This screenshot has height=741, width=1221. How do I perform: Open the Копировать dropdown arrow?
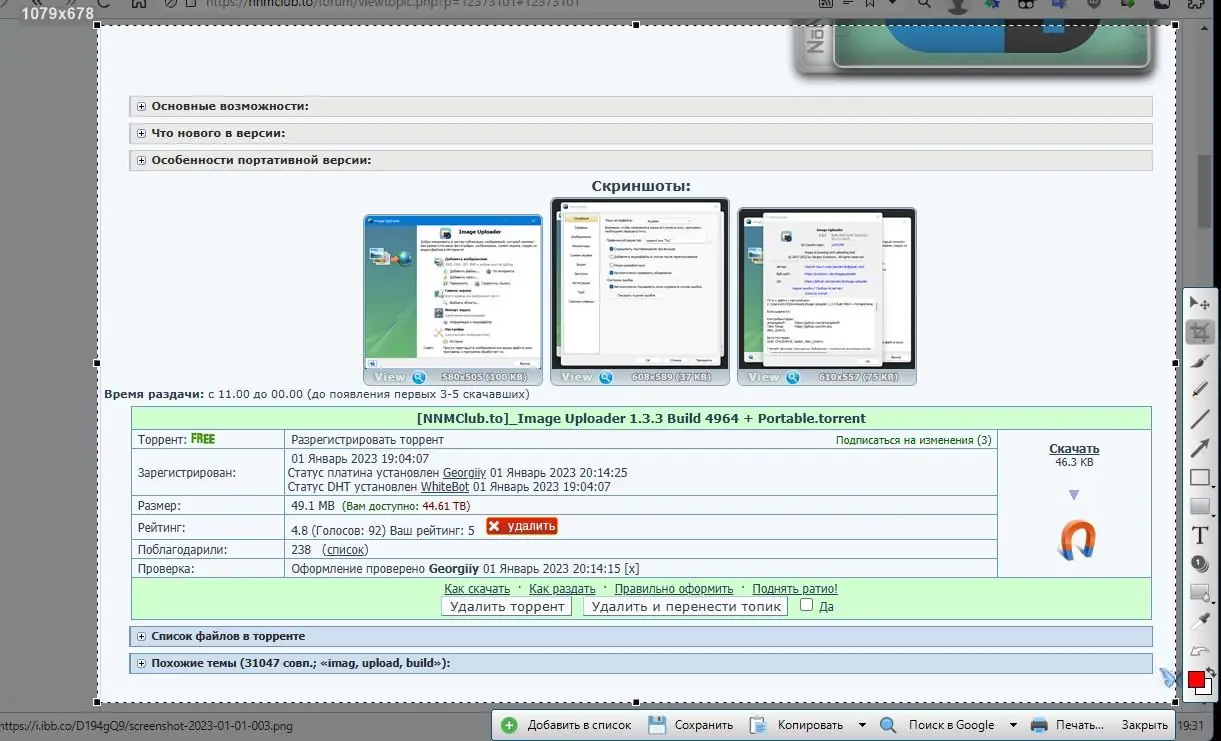tap(862, 725)
